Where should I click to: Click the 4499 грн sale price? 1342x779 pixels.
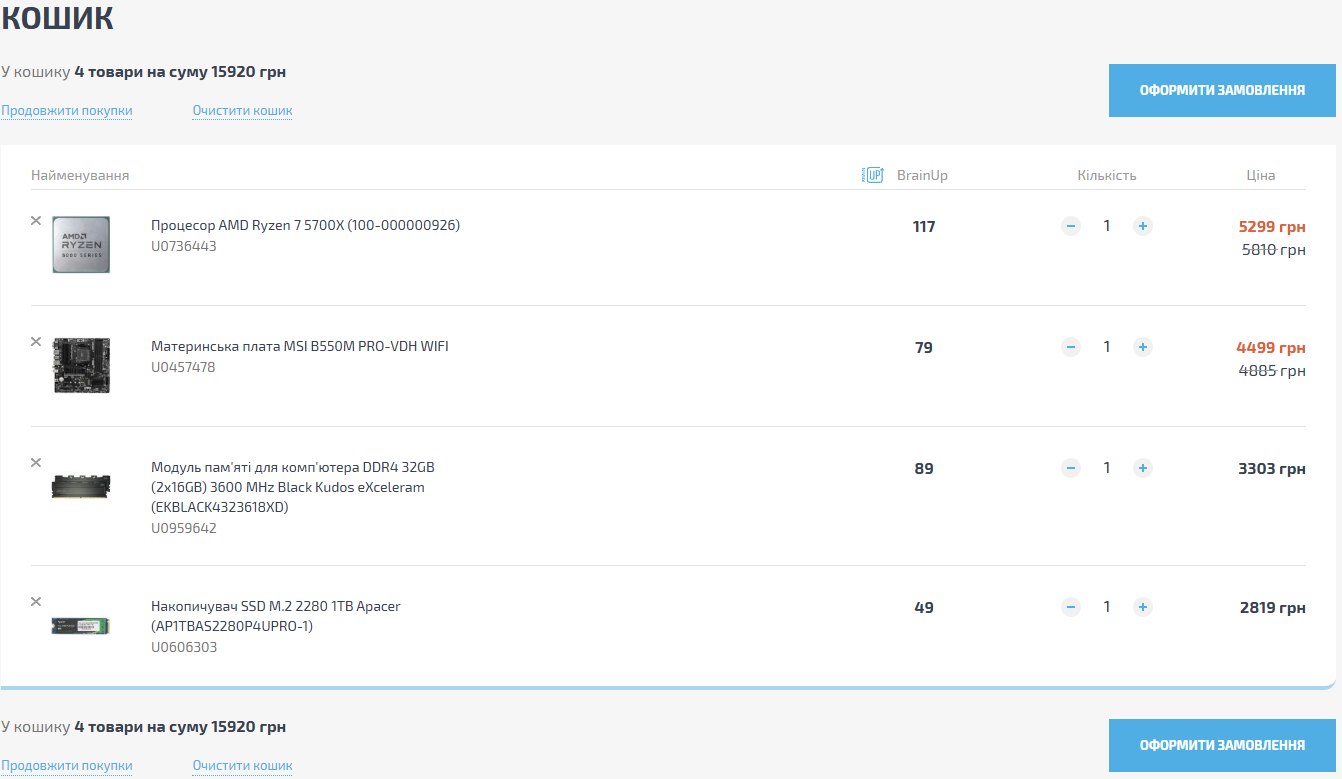point(1271,348)
